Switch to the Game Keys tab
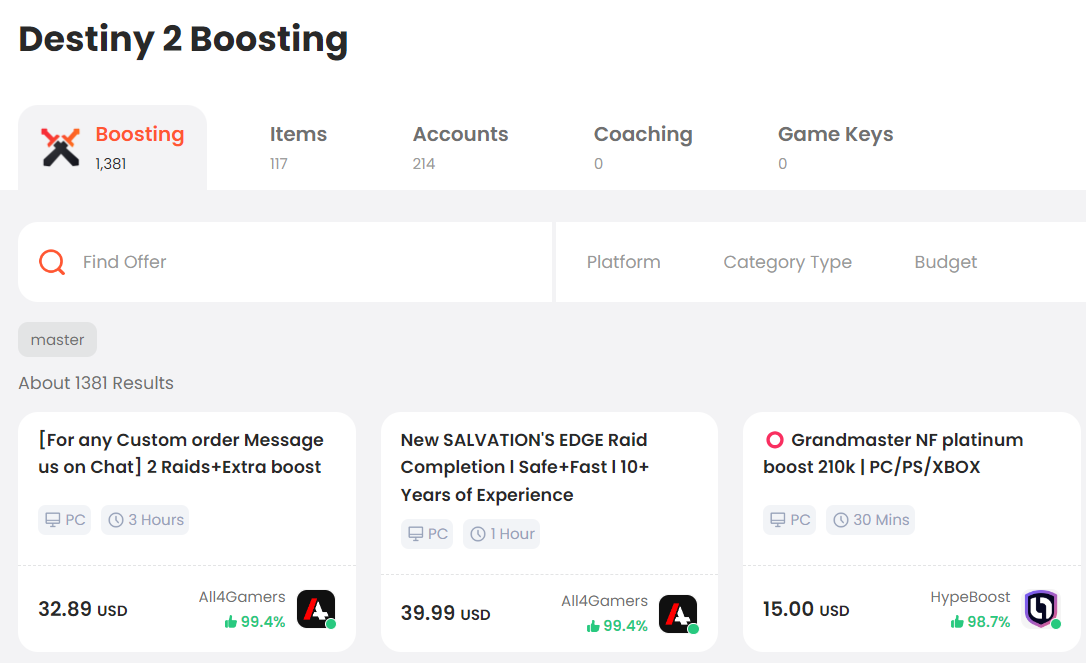The image size is (1086, 663). pyautogui.click(x=835, y=148)
